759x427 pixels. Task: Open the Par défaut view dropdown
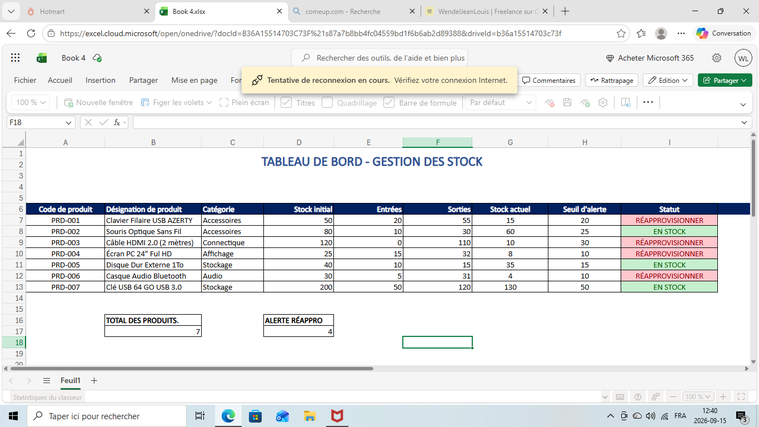(500, 103)
